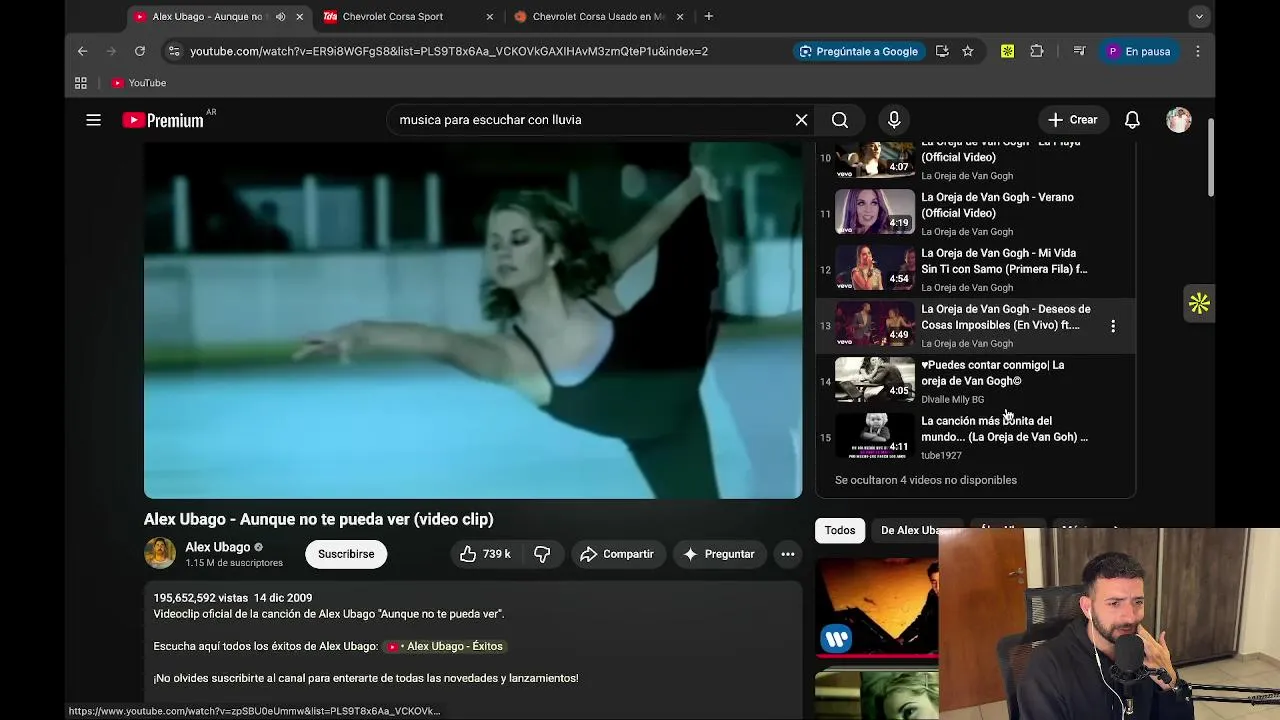Go back in browser history
The width and height of the screenshot is (1280, 720).
pyautogui.click(x=83, y=51)
